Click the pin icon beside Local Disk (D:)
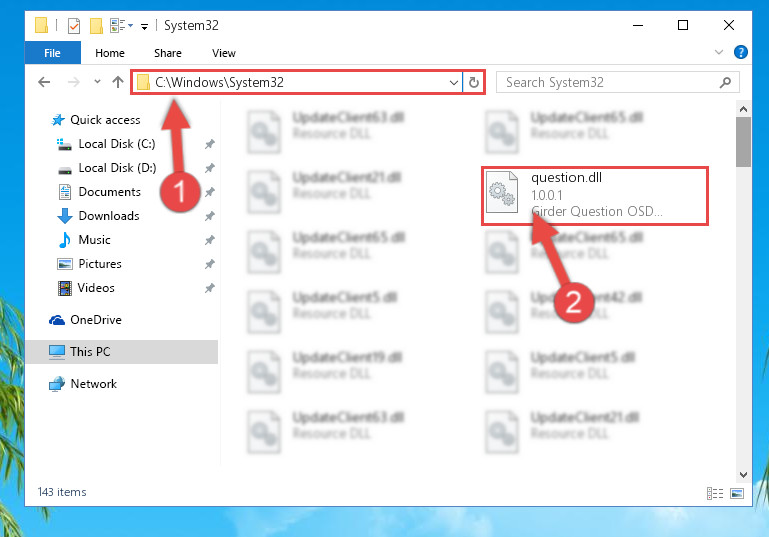 click(209, 168)
